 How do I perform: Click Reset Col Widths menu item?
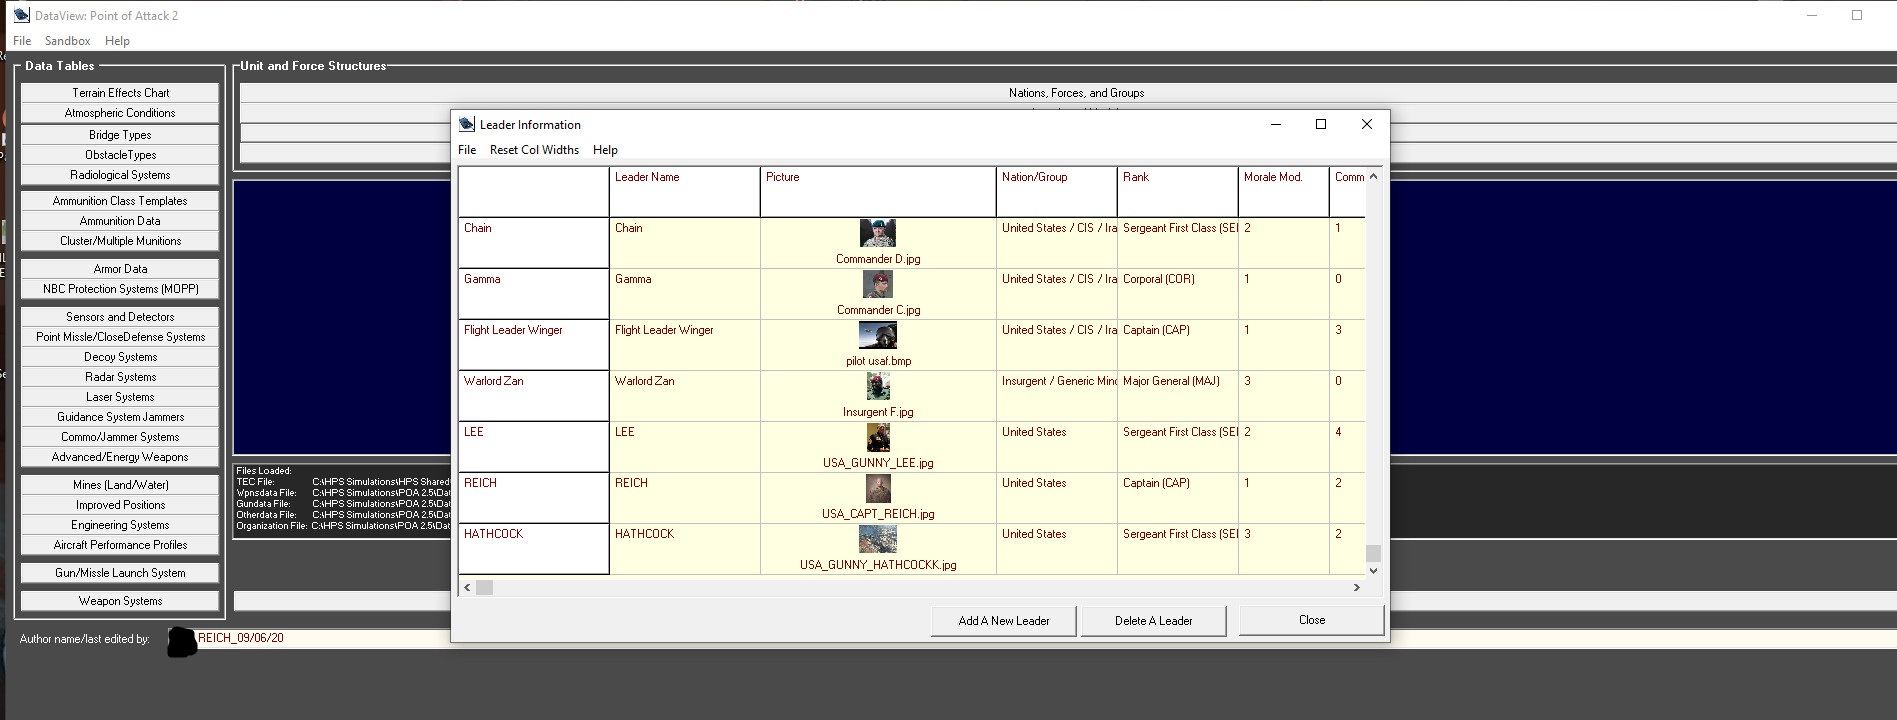point(534,150)
